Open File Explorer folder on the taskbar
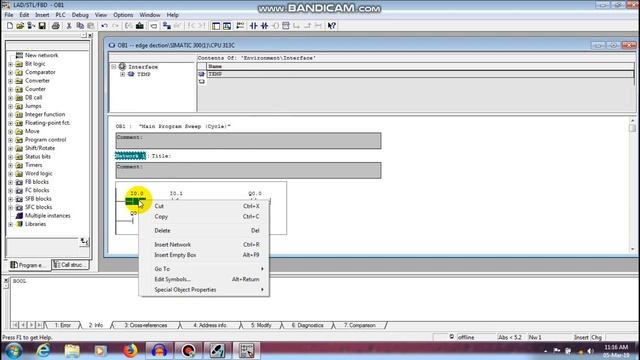This screenshot has height=360, width=640. tap(72, 351)
